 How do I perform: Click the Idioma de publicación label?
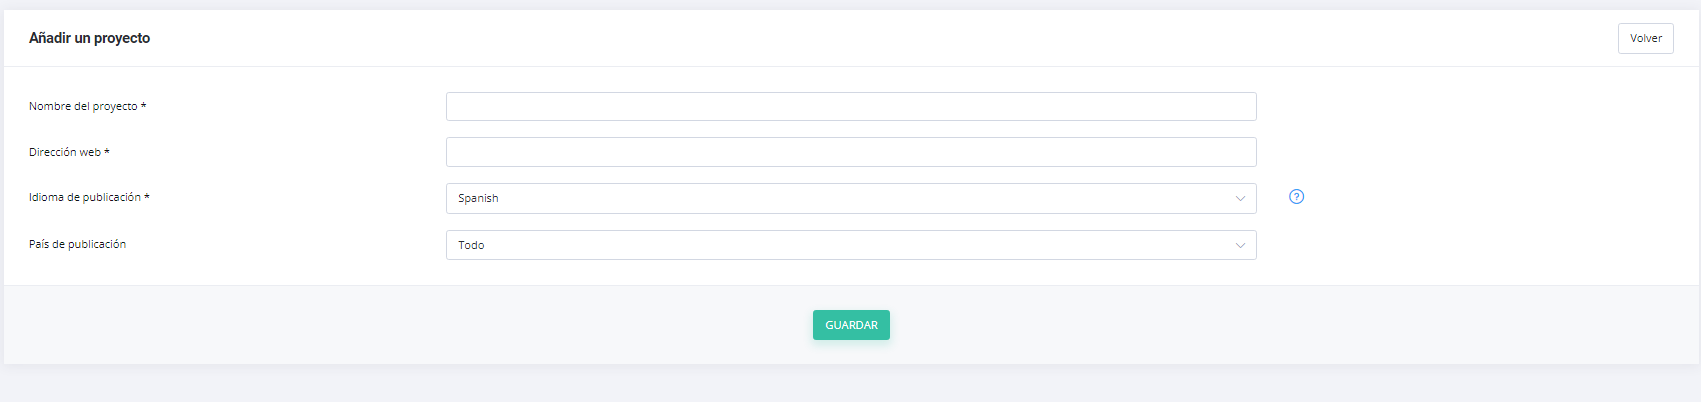[85, 197]
